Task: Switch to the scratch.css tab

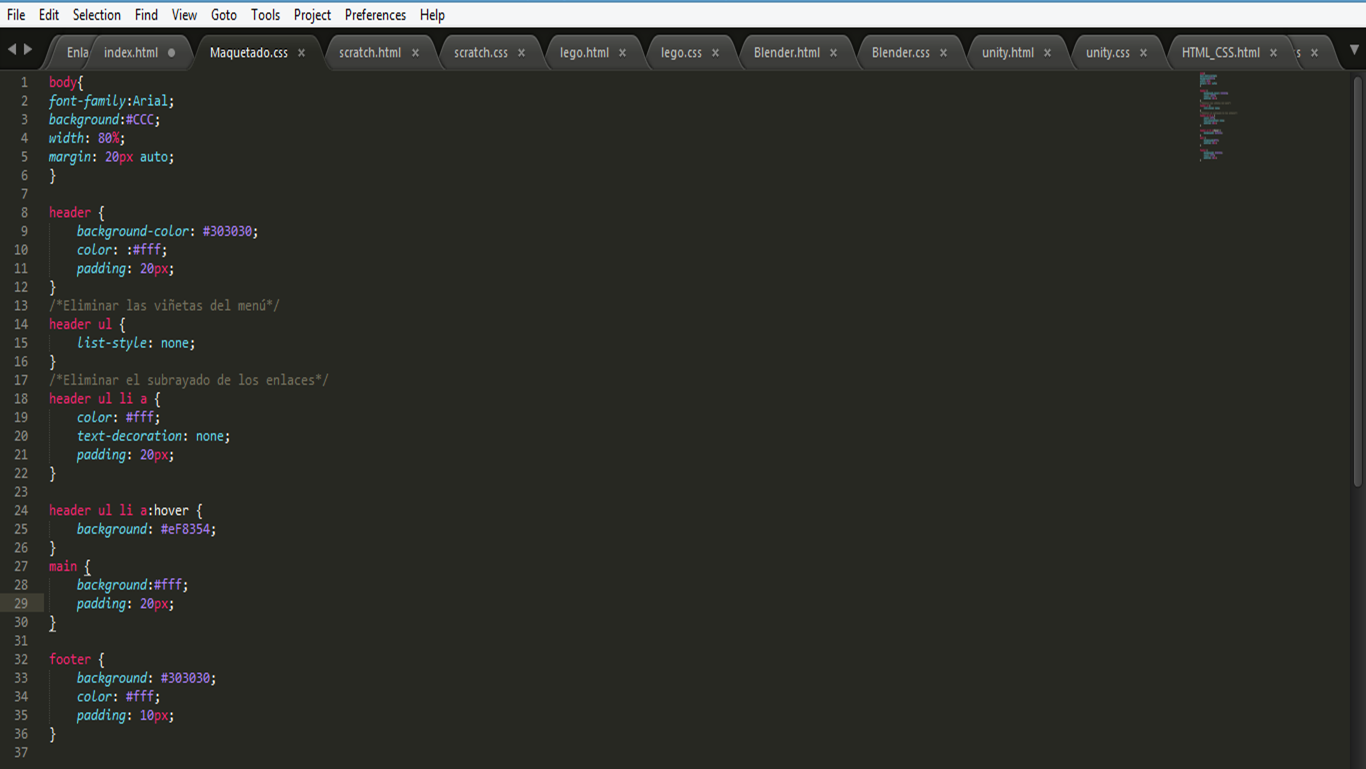Action: 480,53
